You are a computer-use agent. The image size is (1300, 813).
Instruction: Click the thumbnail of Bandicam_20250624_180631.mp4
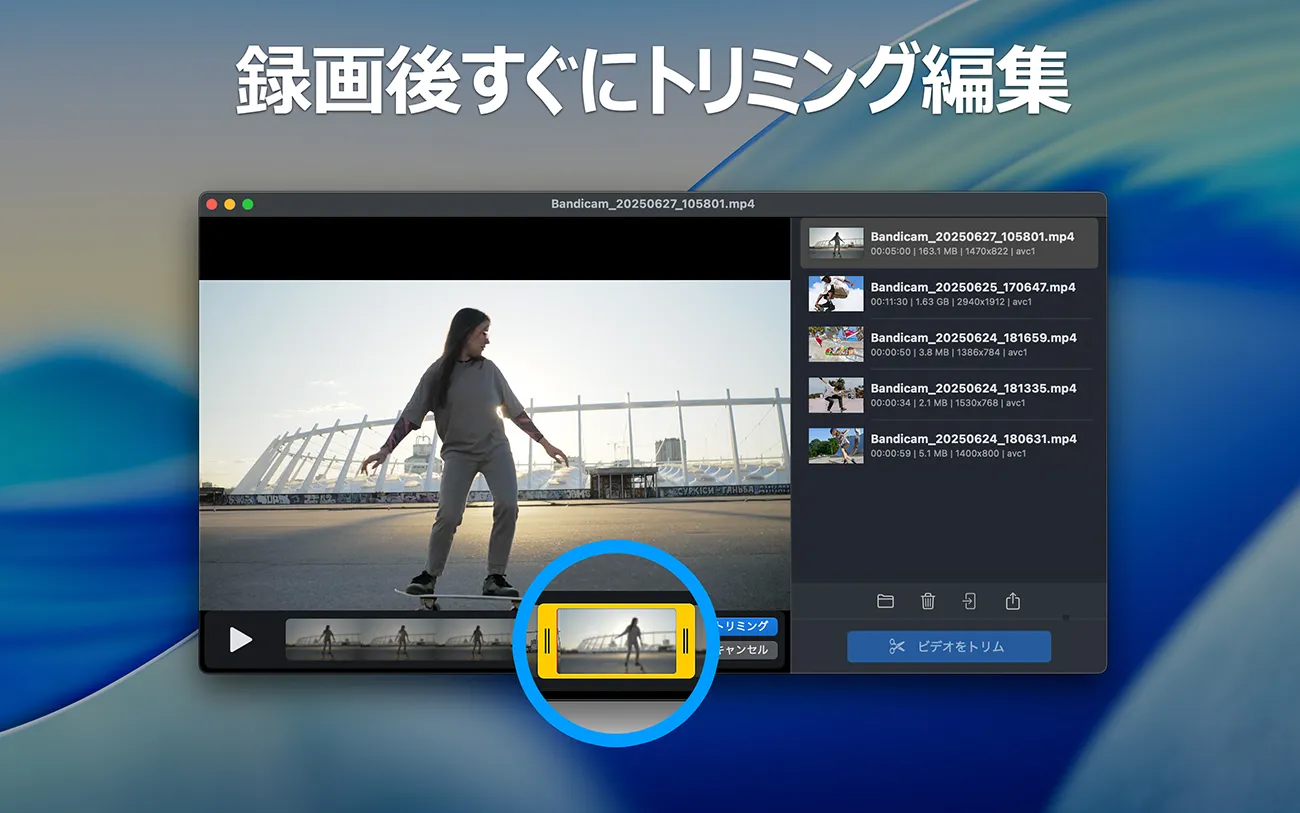tap(835, 445)
